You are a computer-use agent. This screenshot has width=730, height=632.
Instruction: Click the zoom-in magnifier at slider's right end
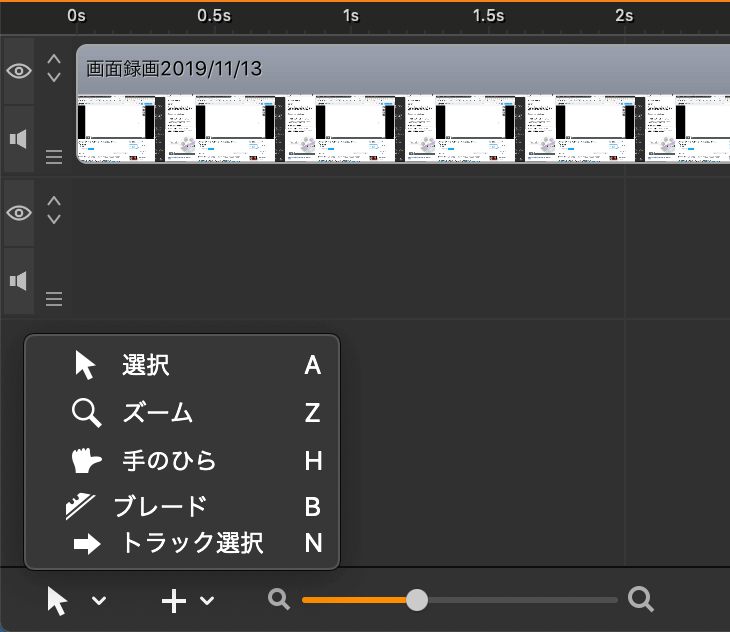point(641,599)
